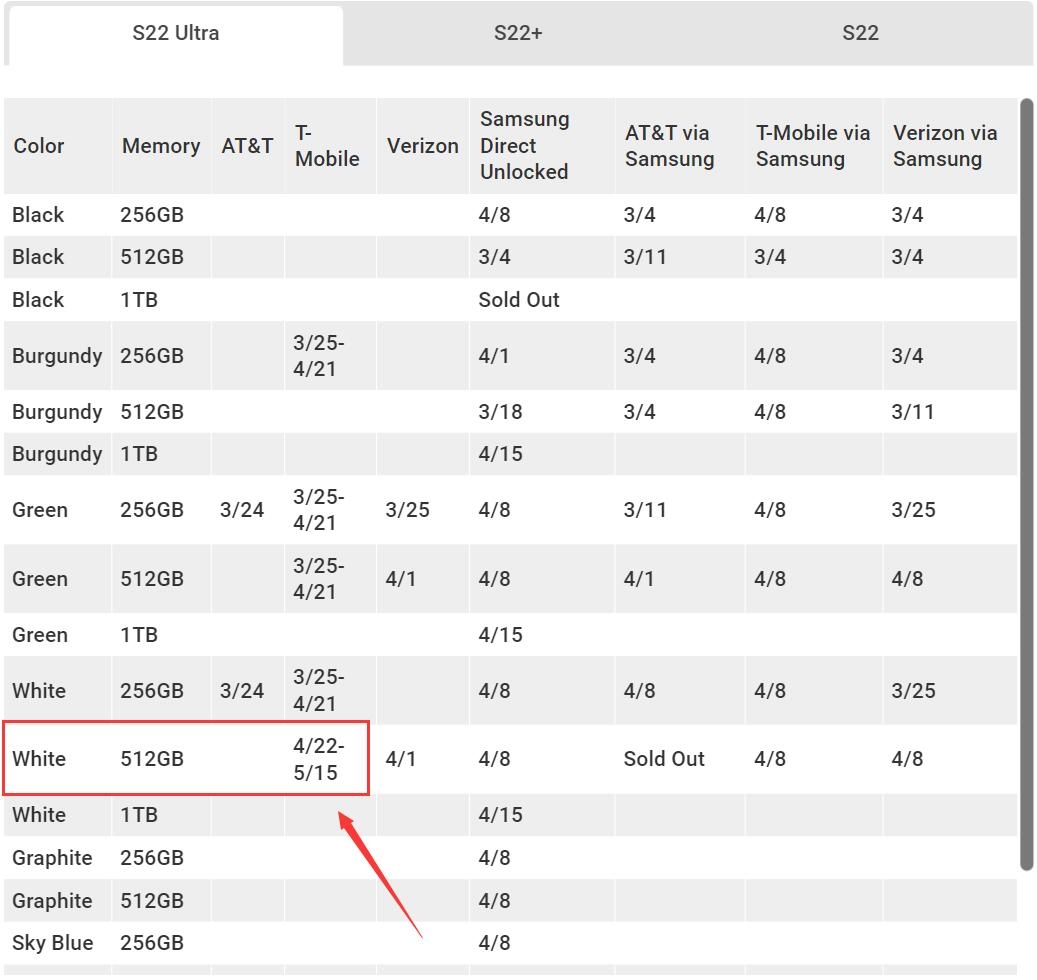The image size is (1037, 980).
Task: Select '4/22-5/15' T-Mobile date for White 512GB
Action: 319,758
